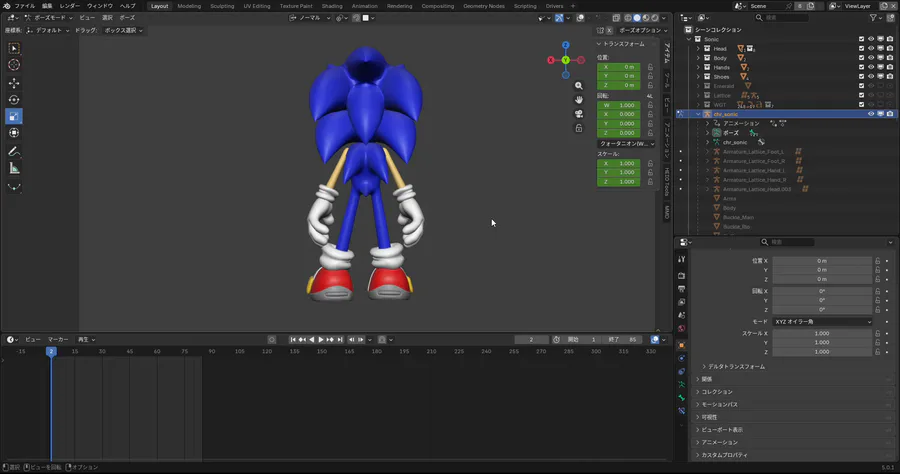Select rendered viewport shading mode

(654, 18)
